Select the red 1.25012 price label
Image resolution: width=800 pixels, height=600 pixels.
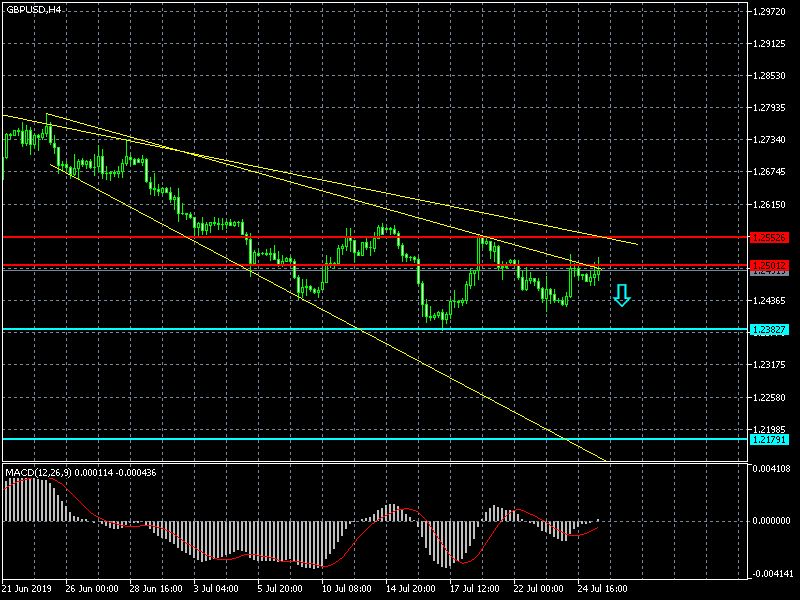point(769,265)
